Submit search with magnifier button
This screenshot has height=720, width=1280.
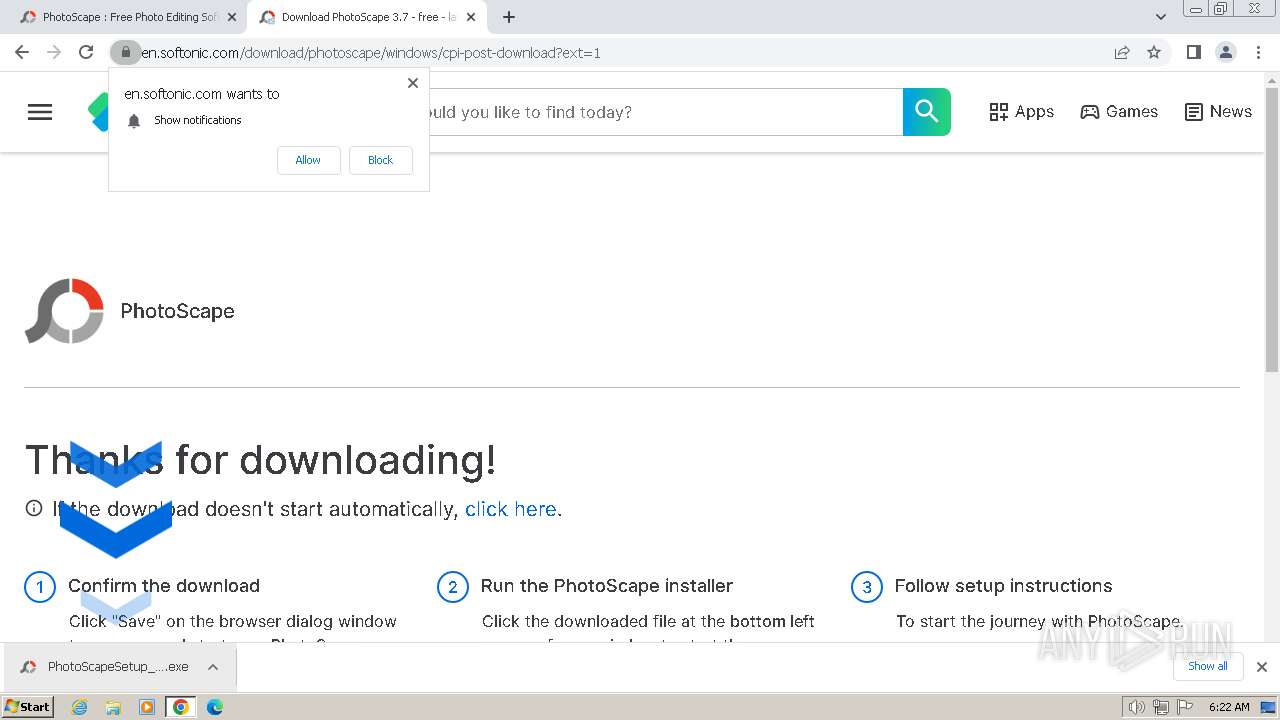(x=927, y=112)
